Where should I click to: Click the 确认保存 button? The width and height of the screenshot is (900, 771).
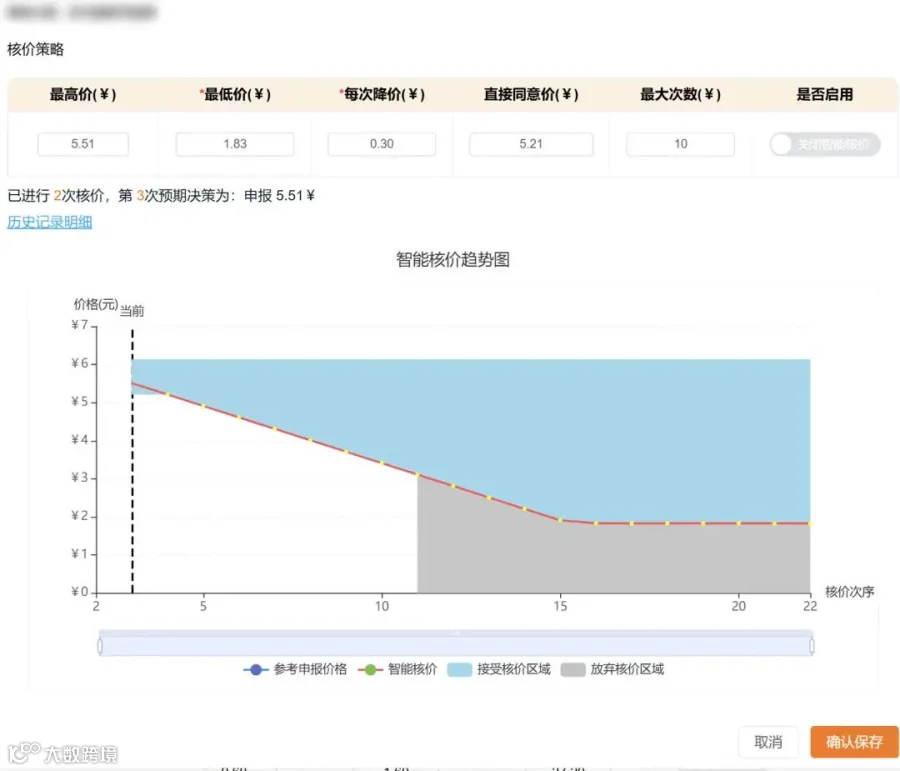pyautogui.click(x=854, y=742)
